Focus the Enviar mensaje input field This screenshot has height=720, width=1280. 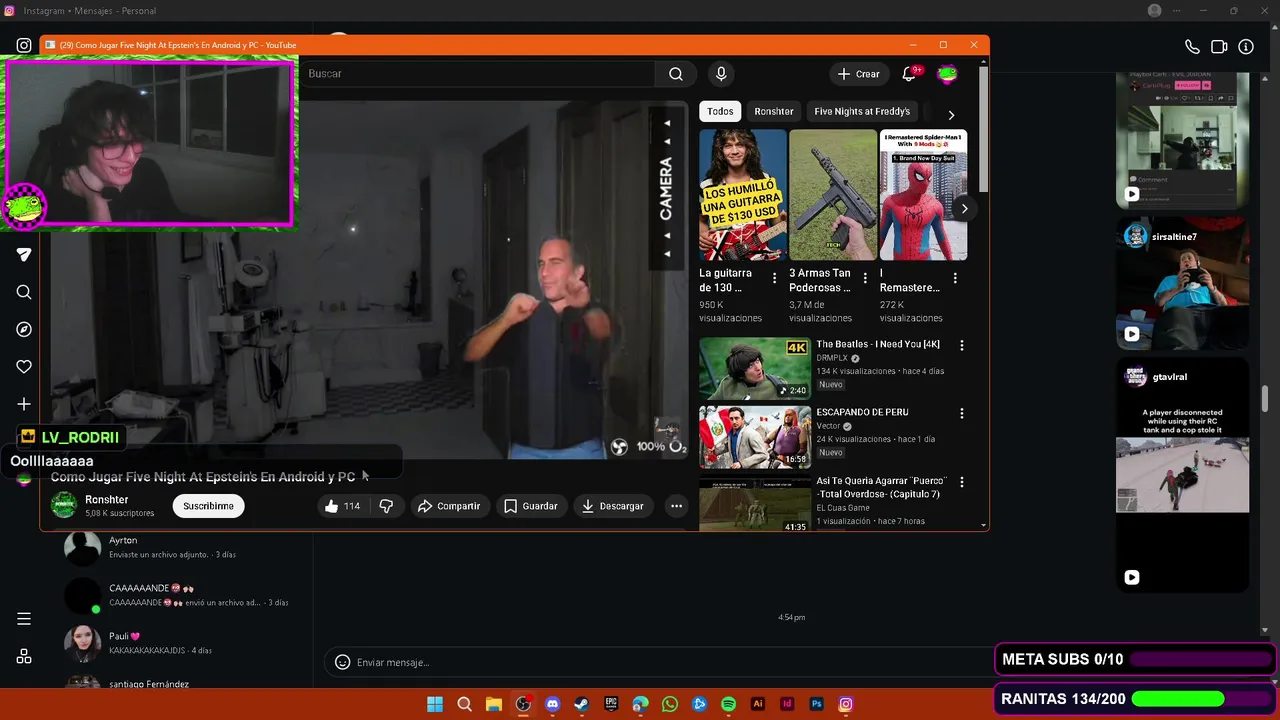pos(670,662)
